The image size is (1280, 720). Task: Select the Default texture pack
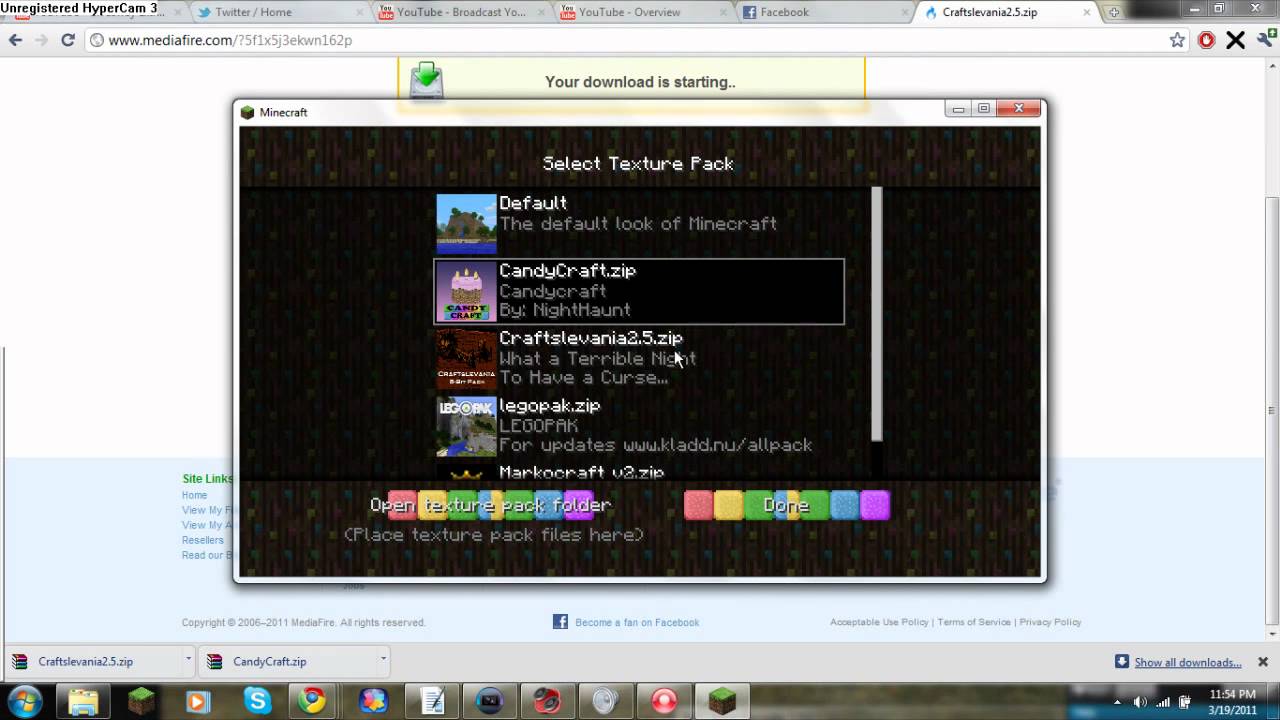pos(639,223)
